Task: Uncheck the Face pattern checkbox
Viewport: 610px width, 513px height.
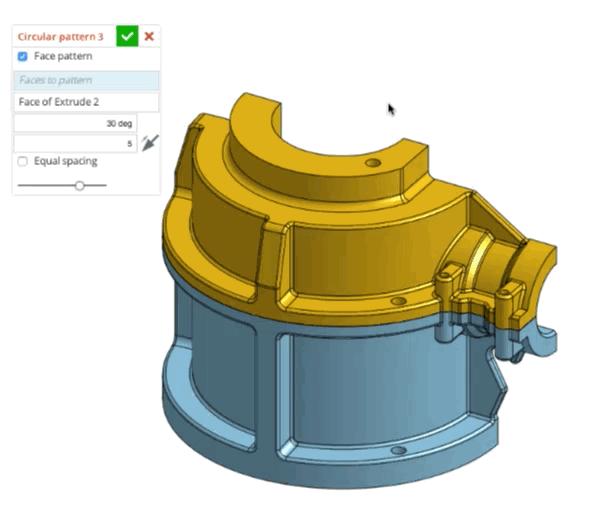Action: pos(23,57)
